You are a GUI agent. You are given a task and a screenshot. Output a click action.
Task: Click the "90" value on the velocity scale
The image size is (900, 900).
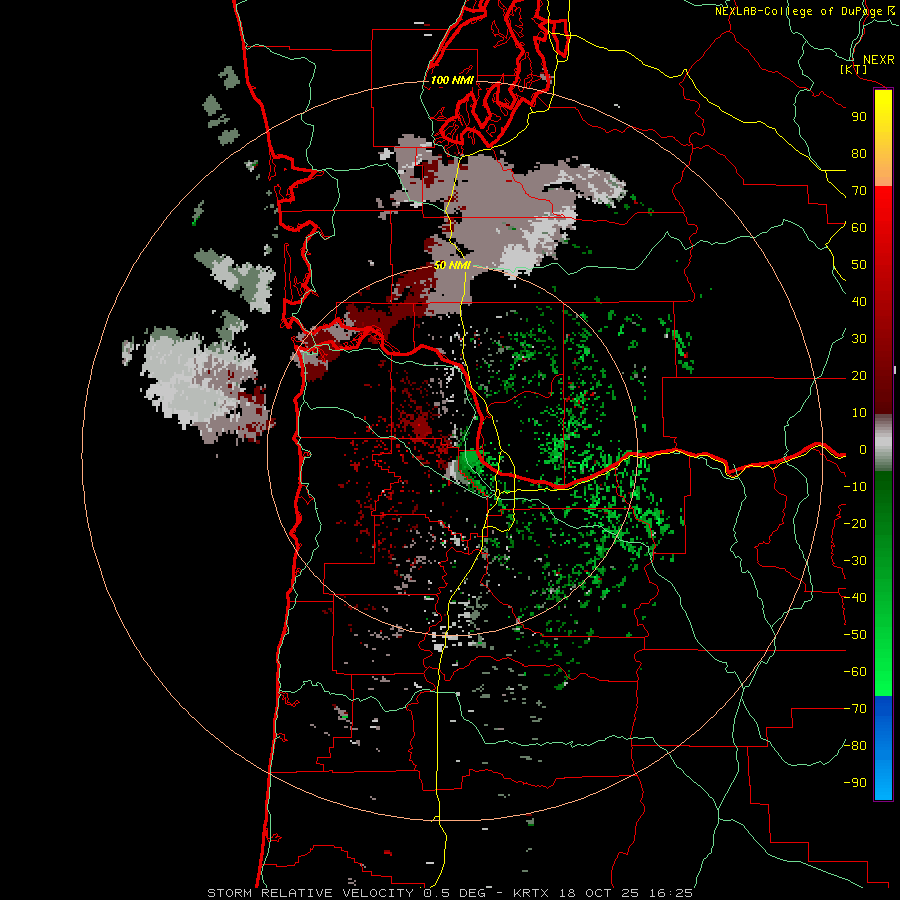coord(859,117)
